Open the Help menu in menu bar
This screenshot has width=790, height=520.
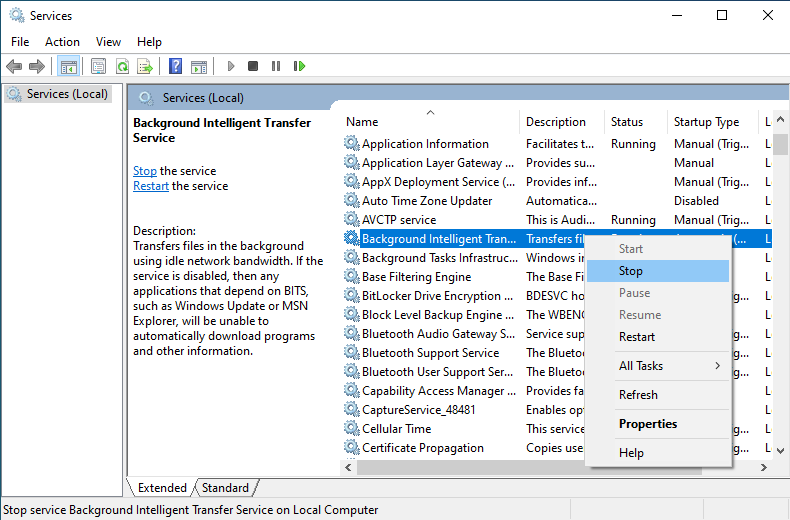(149, 42)
